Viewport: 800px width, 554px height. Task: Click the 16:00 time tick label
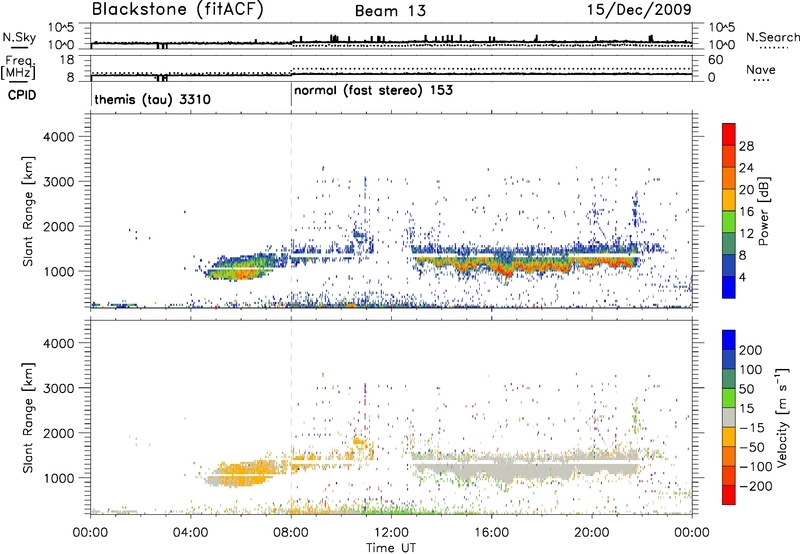pos(491,533)
